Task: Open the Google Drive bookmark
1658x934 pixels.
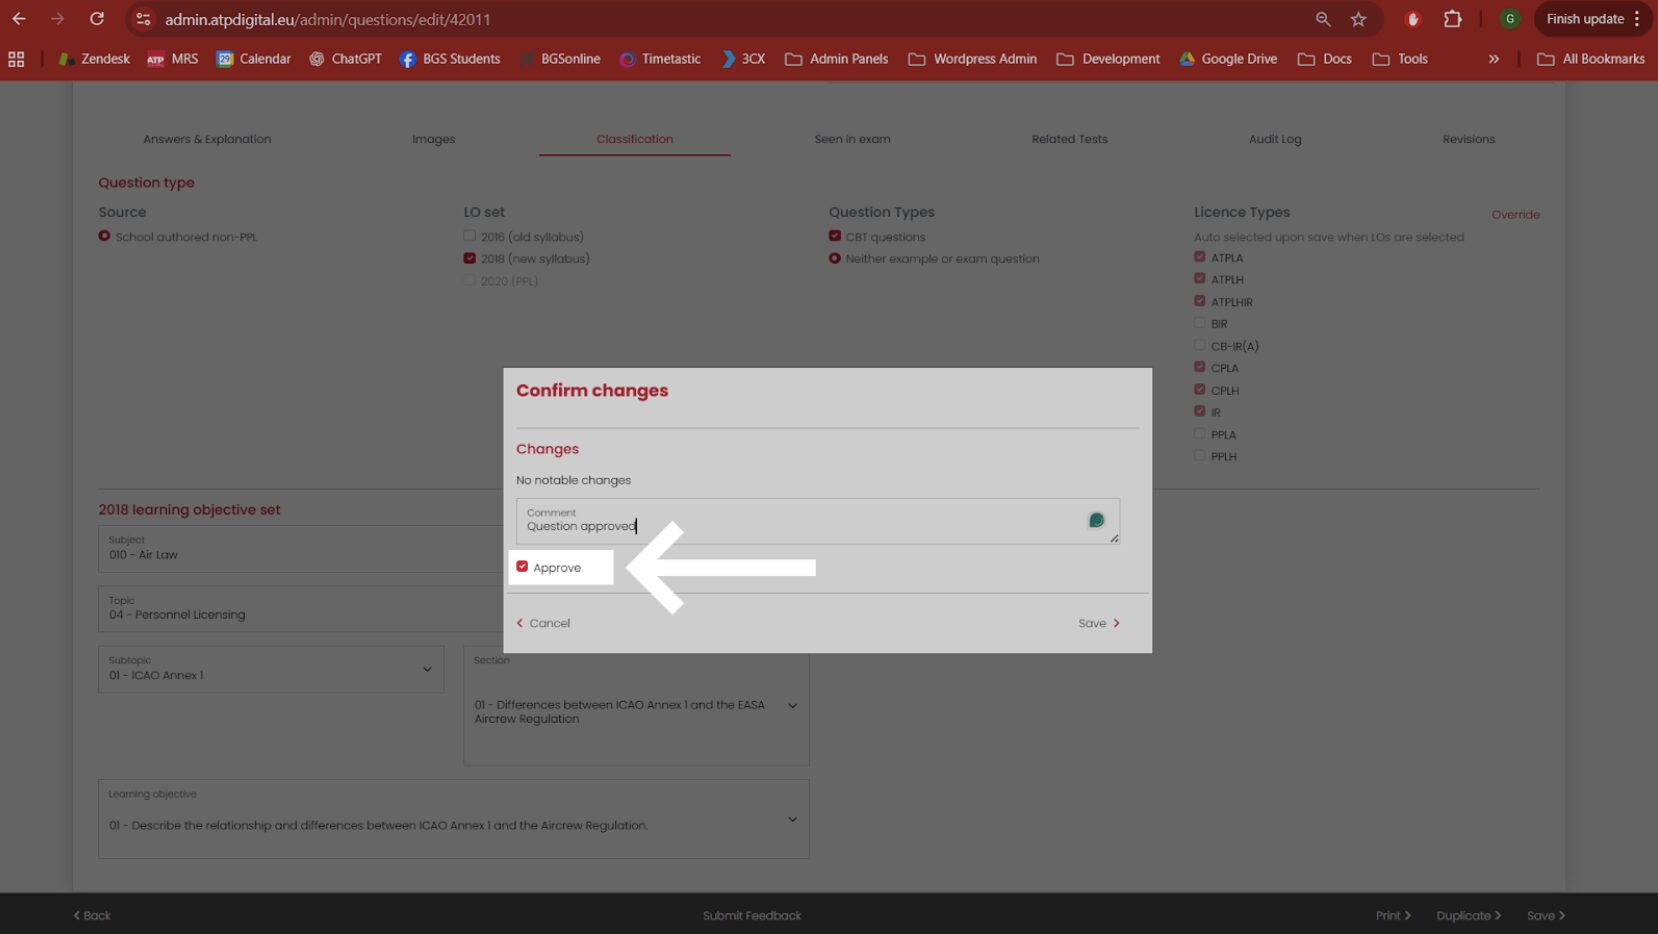Action: coord(1228,59)
